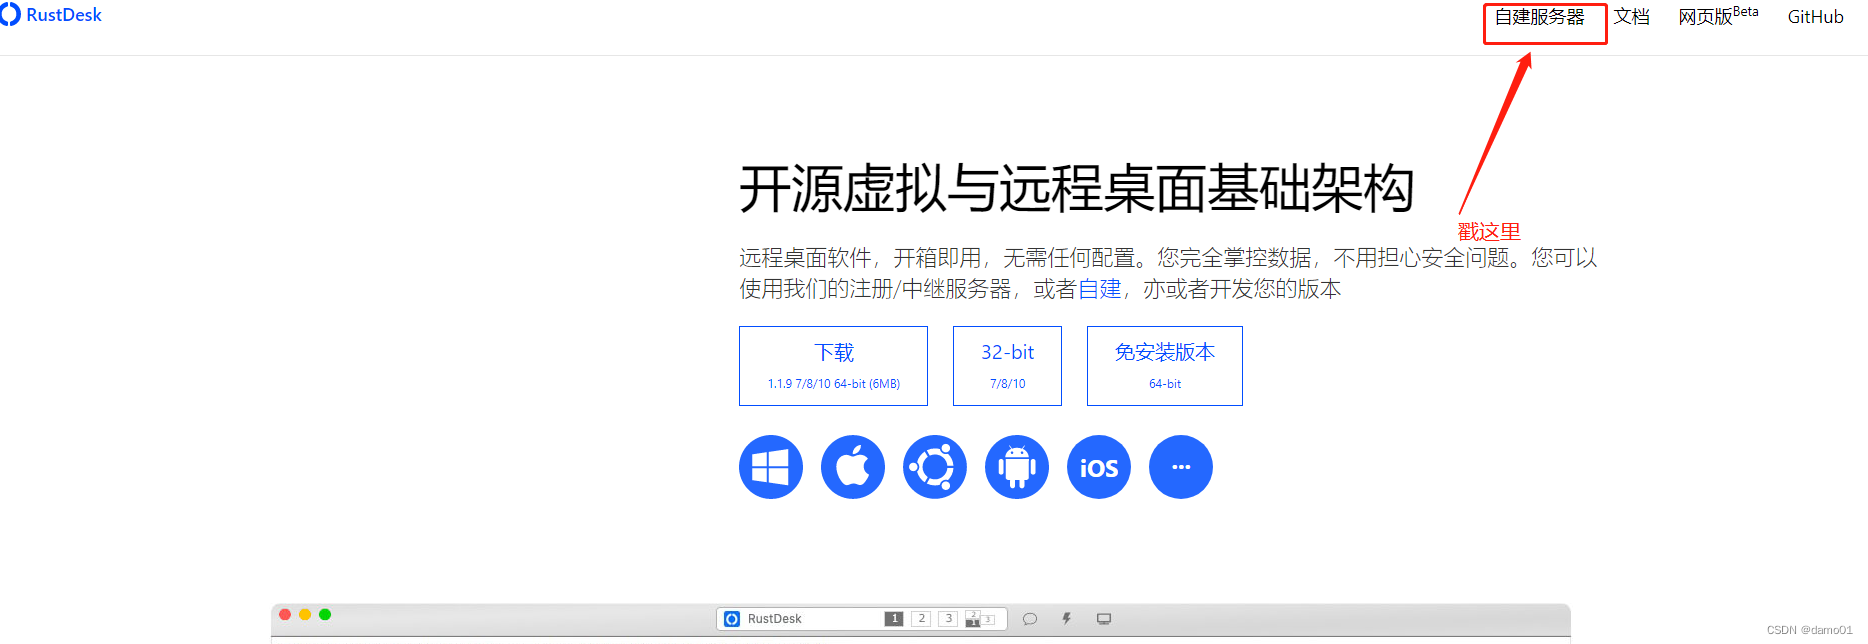
Task: Select display 3 in the preview toolbar
Action: [x=948, y=619]
